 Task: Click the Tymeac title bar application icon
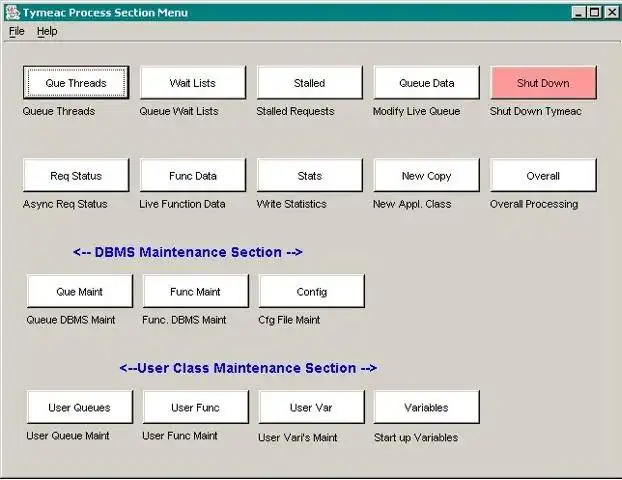point(12,12)
